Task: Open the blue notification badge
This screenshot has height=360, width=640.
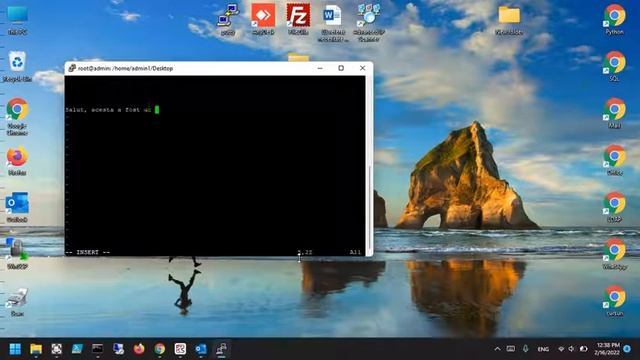Action: (x=627, y=349)
